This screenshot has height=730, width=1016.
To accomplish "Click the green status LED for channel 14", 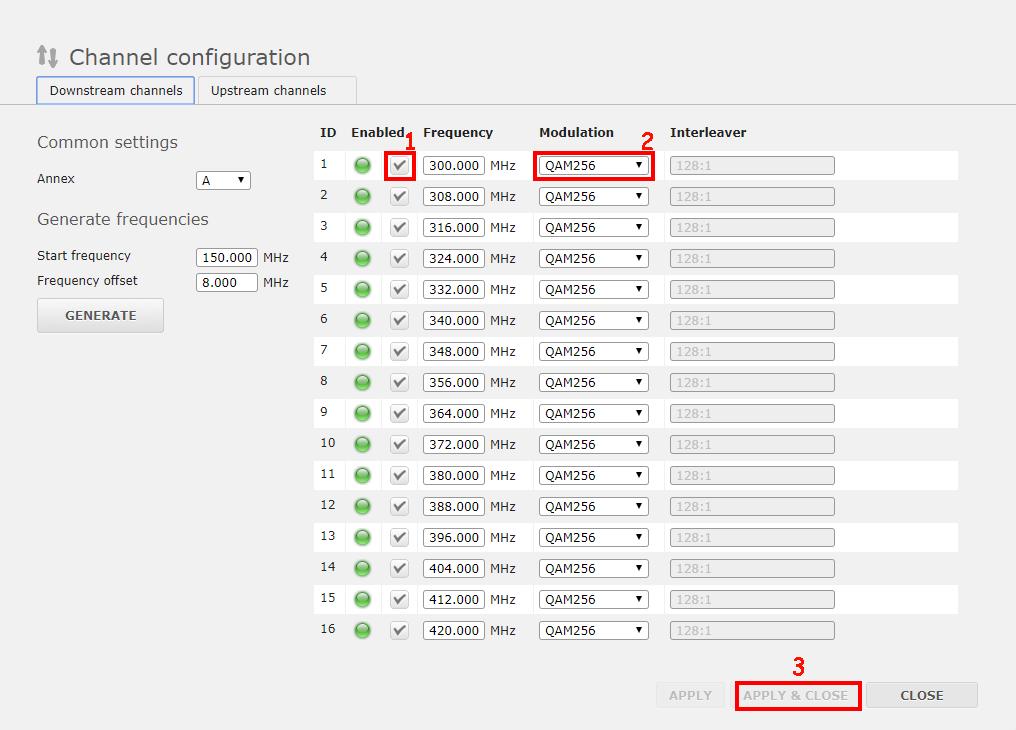I will (x=362, y=569).
